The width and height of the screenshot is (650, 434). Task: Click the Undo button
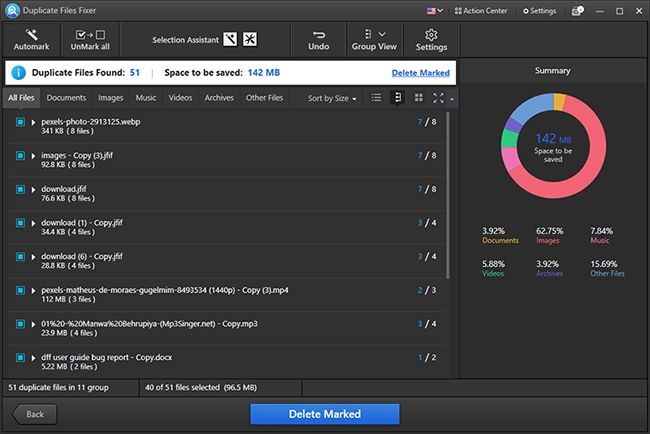coord(318,40)
